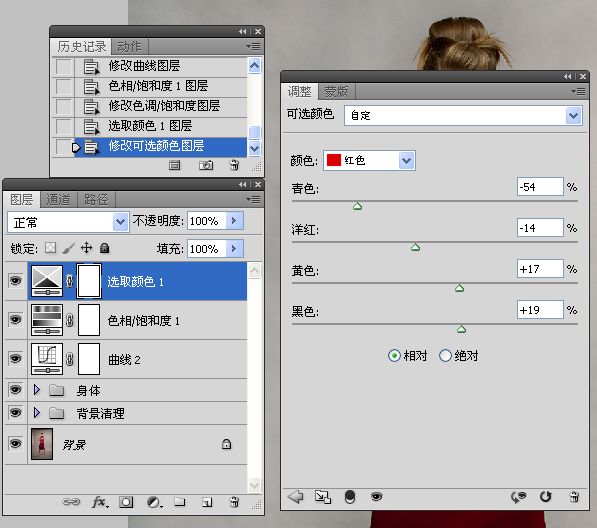The height and width of the screenshot is (528, 597).
Task: Select history state 修改曲线图层
Action: (x=149, y=66)
